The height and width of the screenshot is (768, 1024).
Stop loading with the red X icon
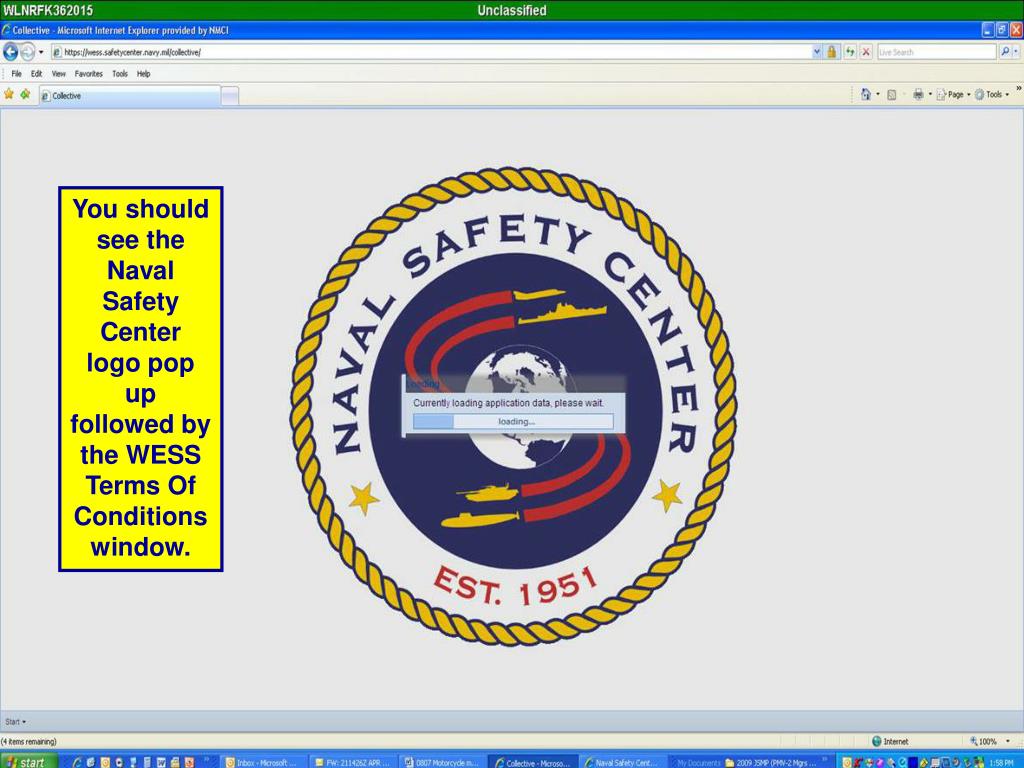pos(866,52)
